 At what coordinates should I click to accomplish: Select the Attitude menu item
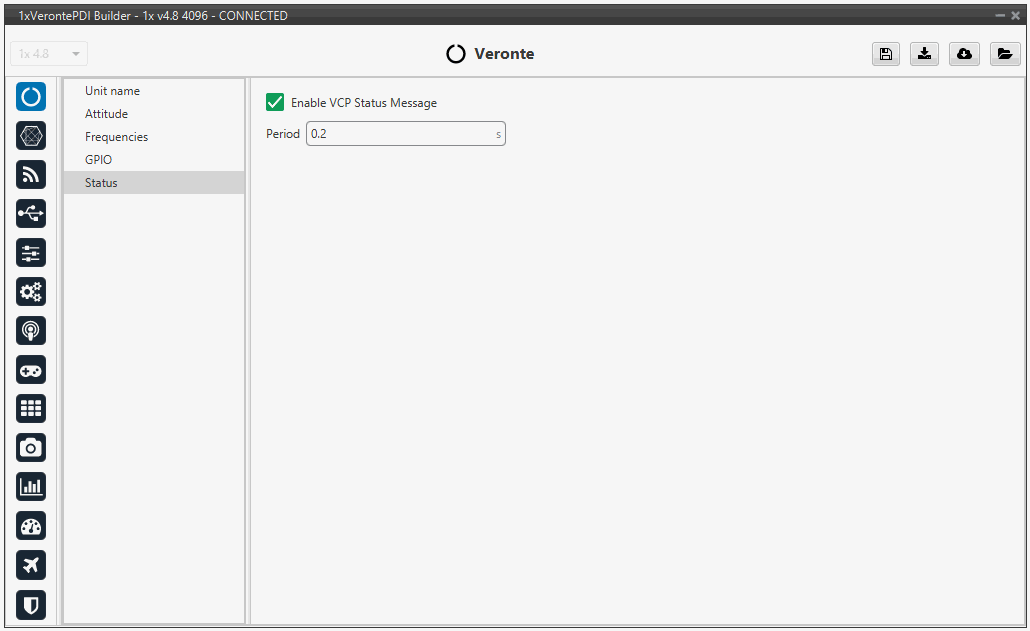[x=106, y=114]
